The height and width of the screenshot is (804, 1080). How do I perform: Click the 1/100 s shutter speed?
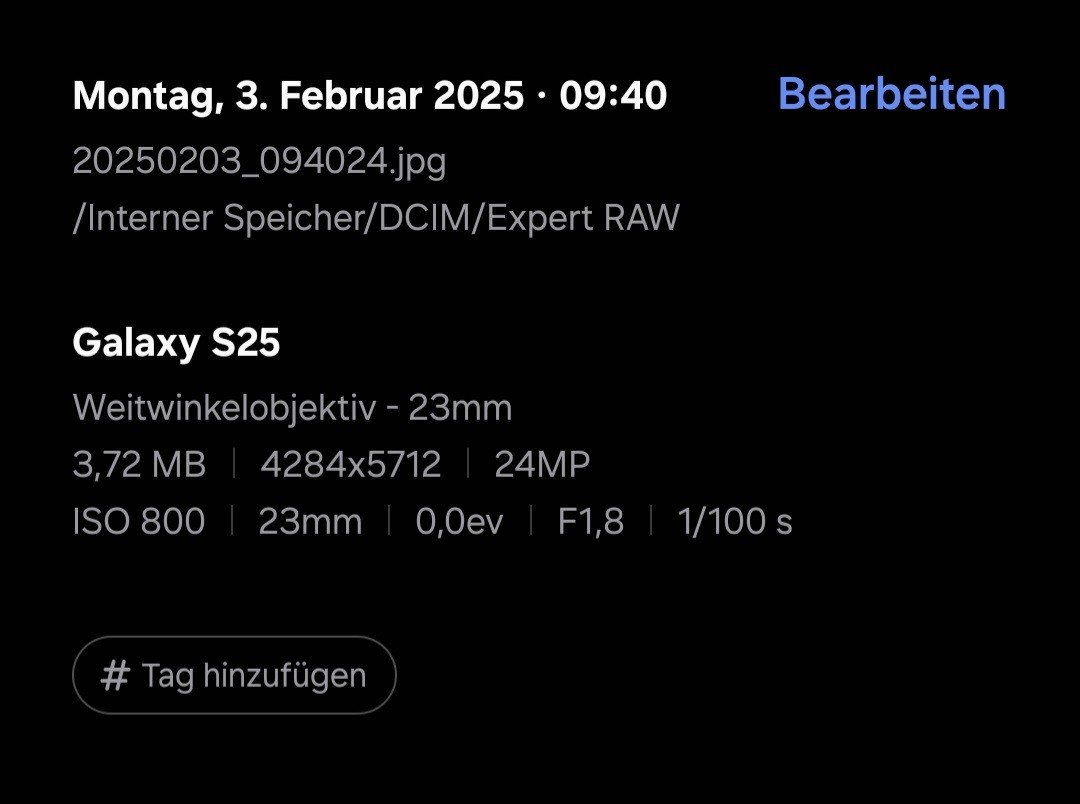[x=735, y=521]
